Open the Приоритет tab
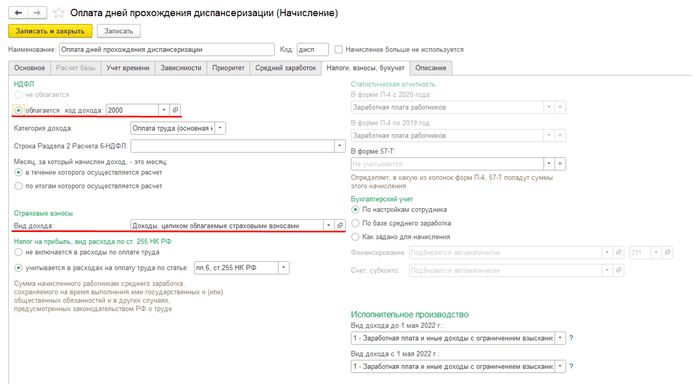694x386 pixels. coord(228,68)
